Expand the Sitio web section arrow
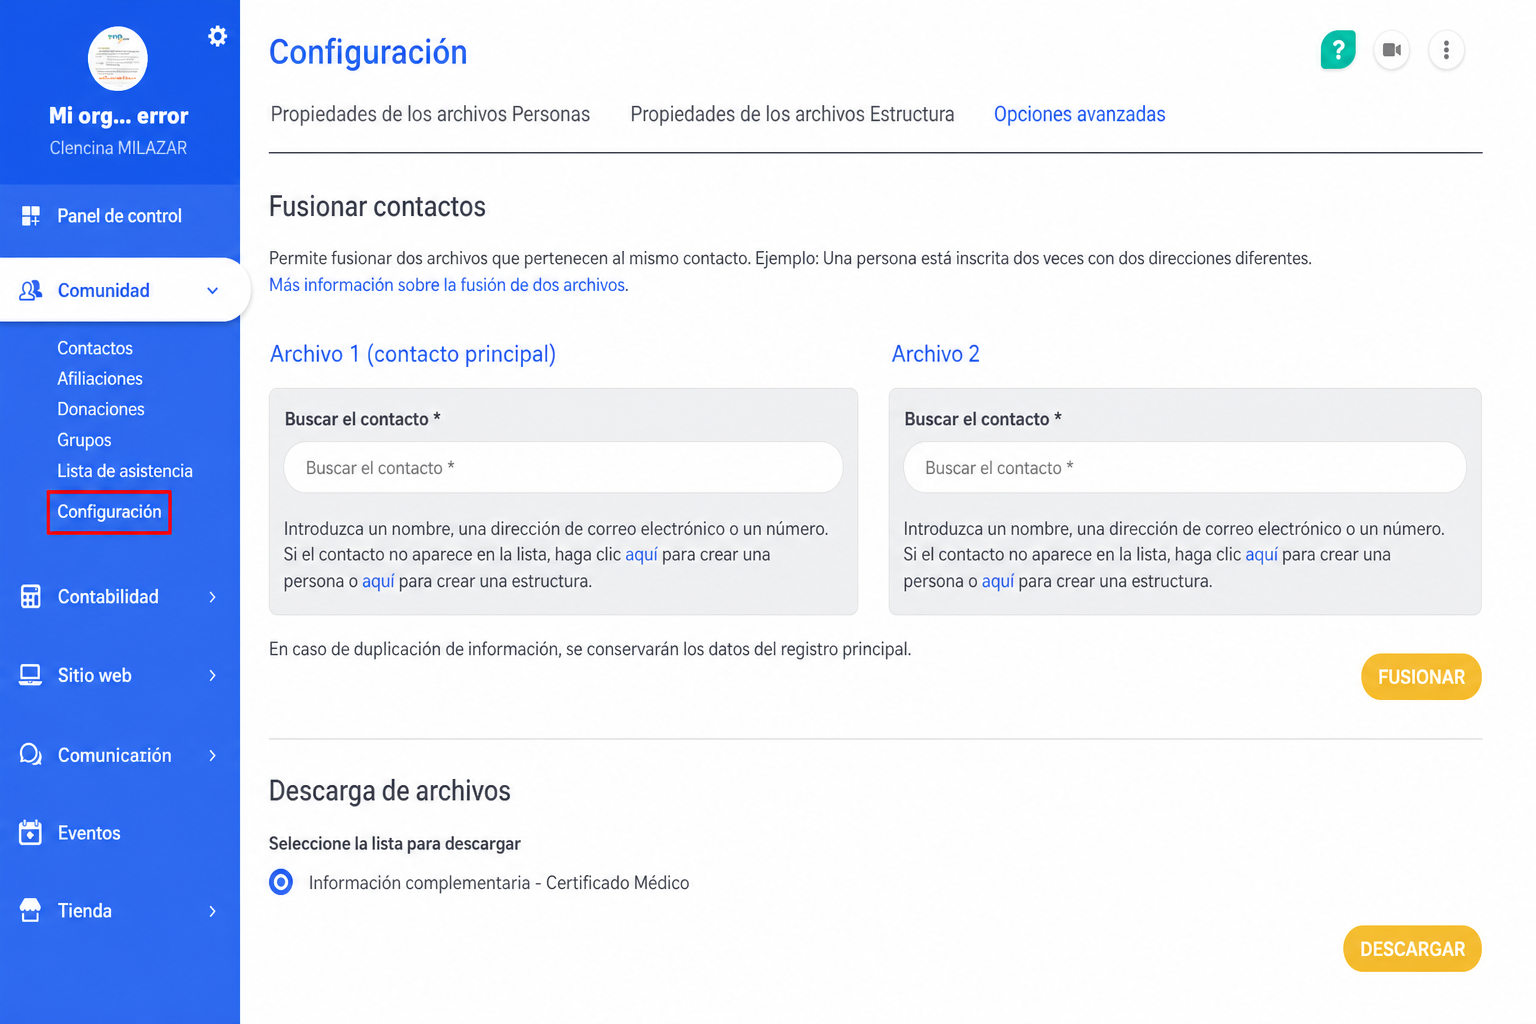Screen dimensions: 1536x1024 [x=212, y=676]
